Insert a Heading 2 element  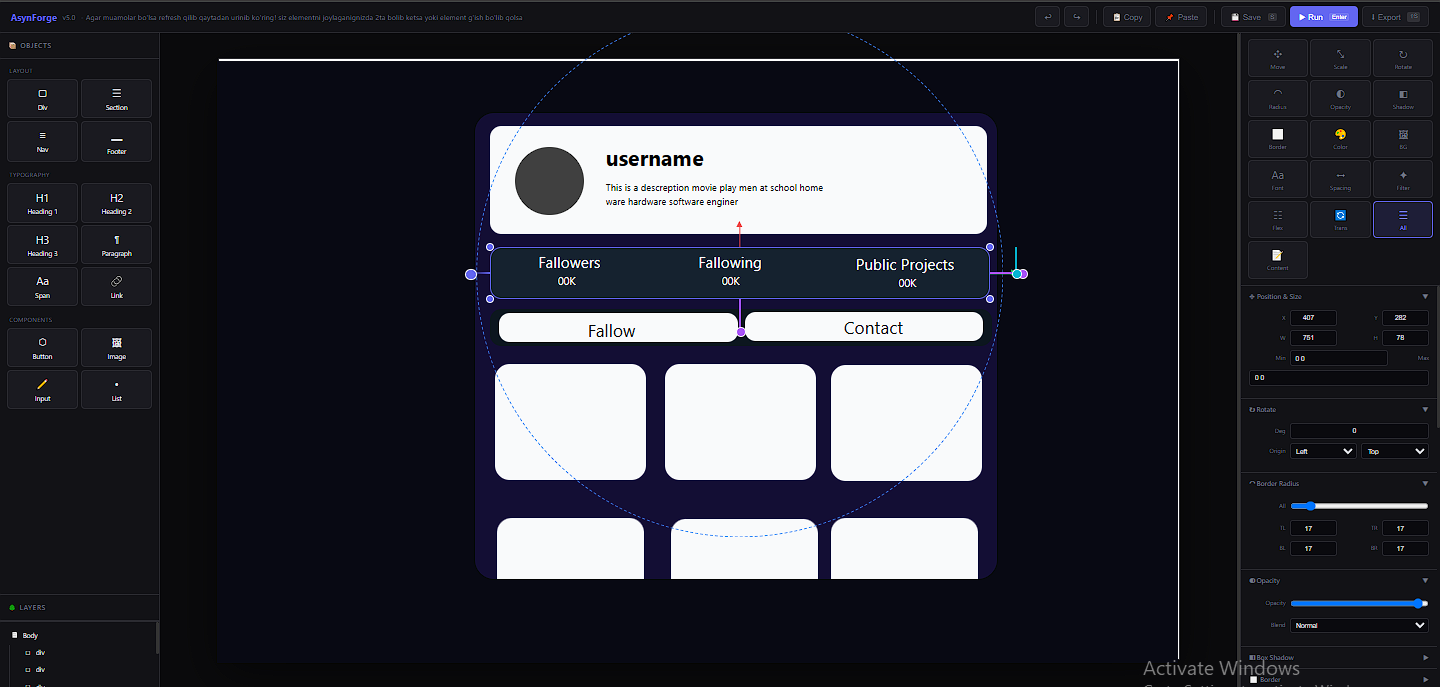pos(116,203)
